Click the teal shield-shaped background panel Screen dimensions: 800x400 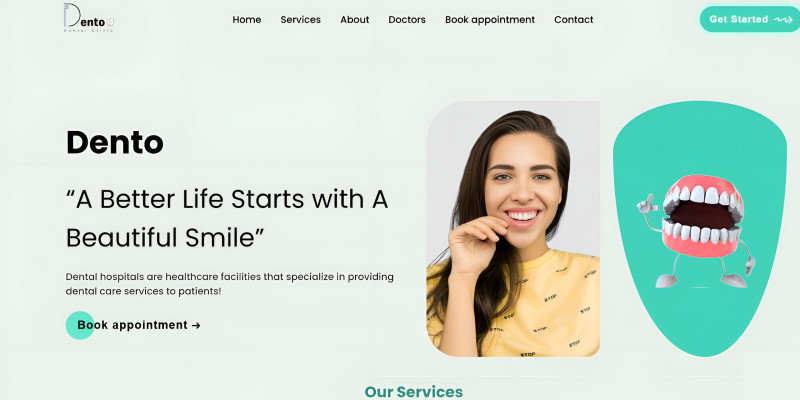700,229
